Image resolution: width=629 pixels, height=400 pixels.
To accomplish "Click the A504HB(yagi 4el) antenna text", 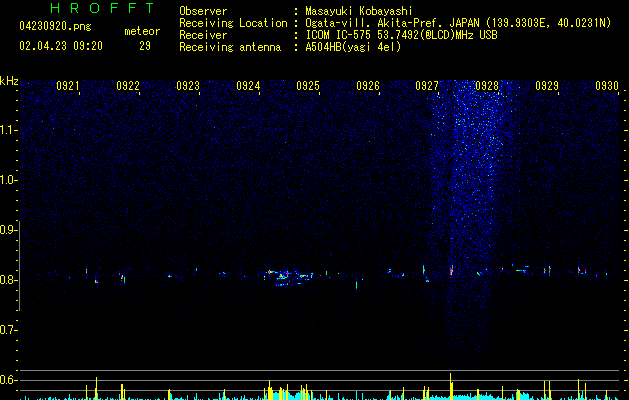I will [x=353, y=47].
